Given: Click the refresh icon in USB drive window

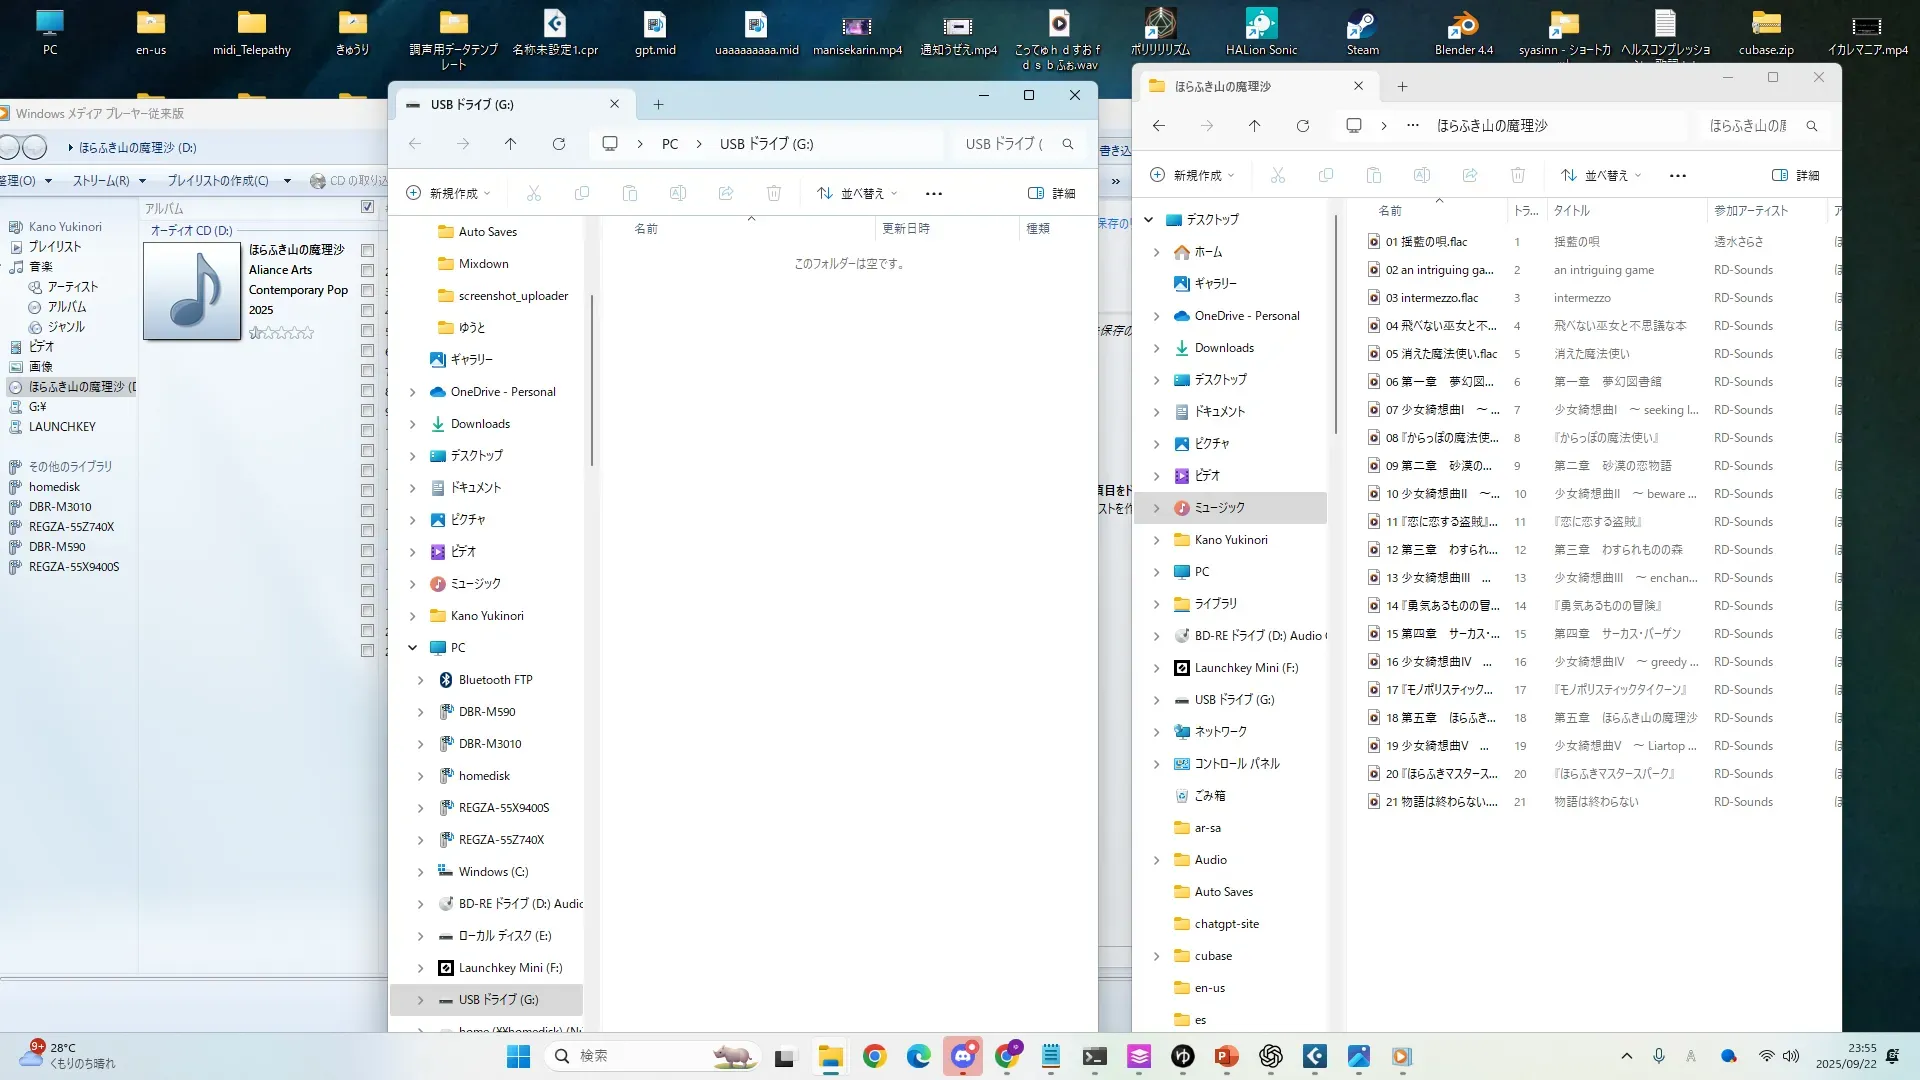Looking at the screenshot, I should [x=559, y=144].
